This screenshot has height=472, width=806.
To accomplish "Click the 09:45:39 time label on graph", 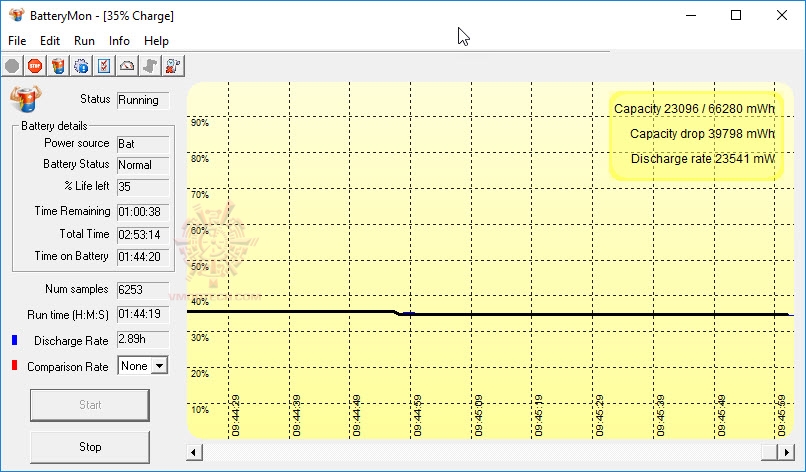I will tap(661, 415).
